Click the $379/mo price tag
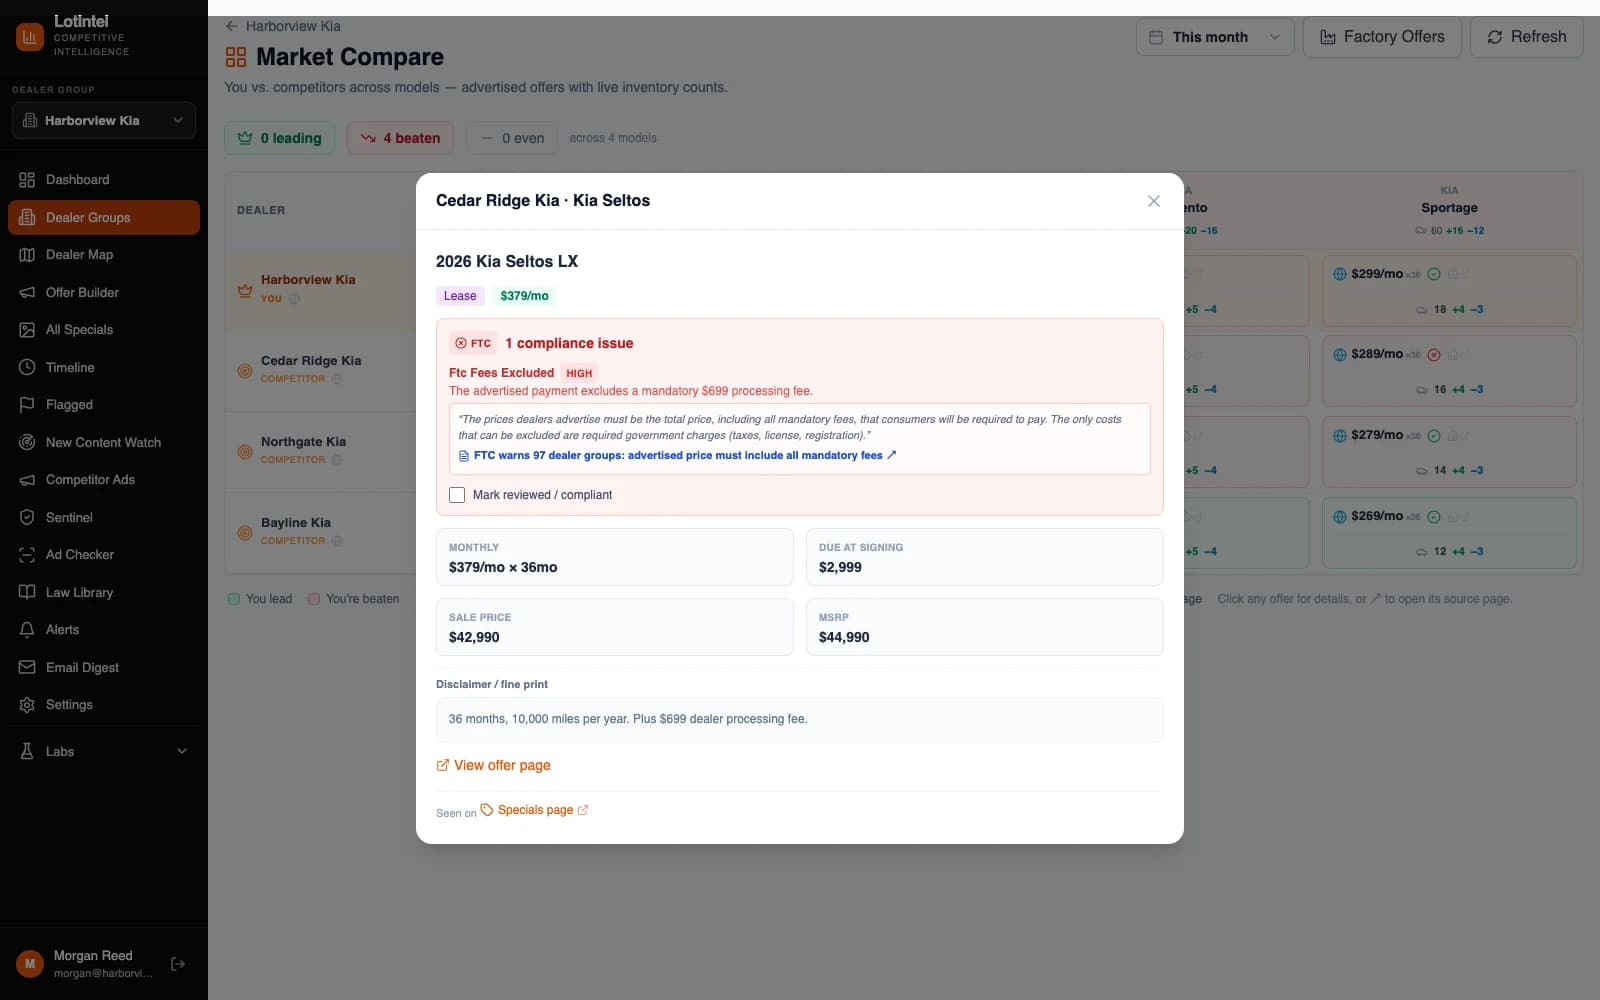 point(524,296)
